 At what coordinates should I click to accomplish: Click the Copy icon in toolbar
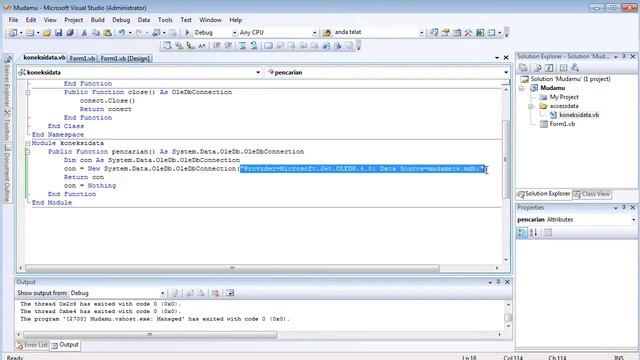click(x=96, y=32)
